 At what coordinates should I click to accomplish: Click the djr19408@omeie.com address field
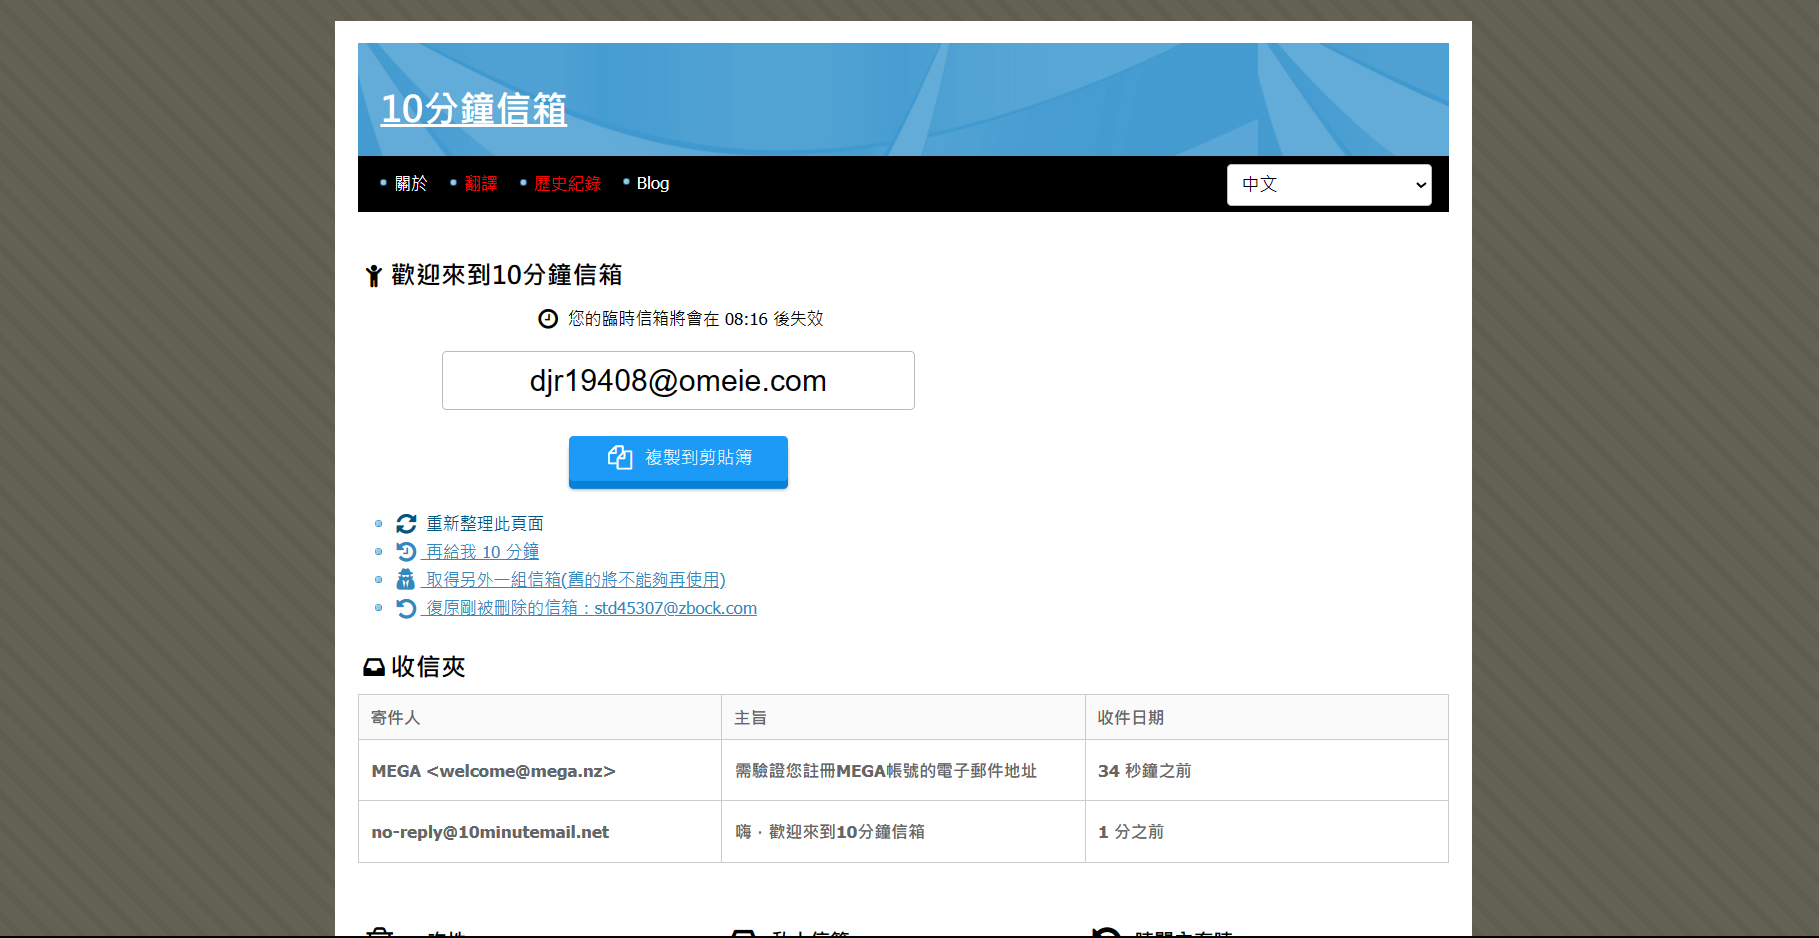678,381
